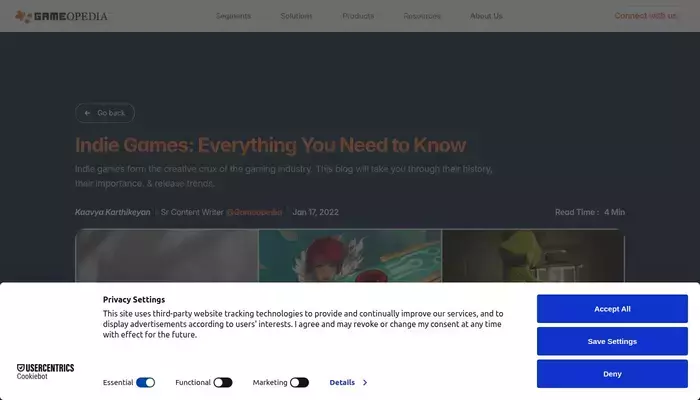This screenshot has width=700, height=400.
Task: Click the article title heading
Action: [x=271, y=145]
